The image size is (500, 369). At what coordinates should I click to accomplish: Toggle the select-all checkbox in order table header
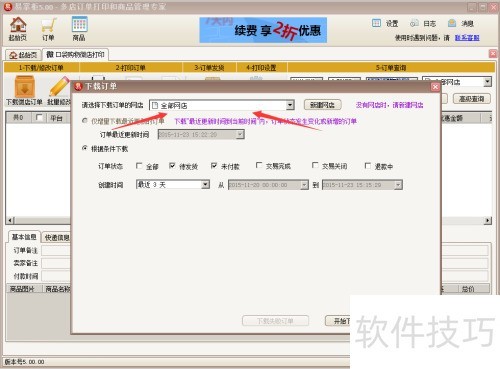pos(39,118)
